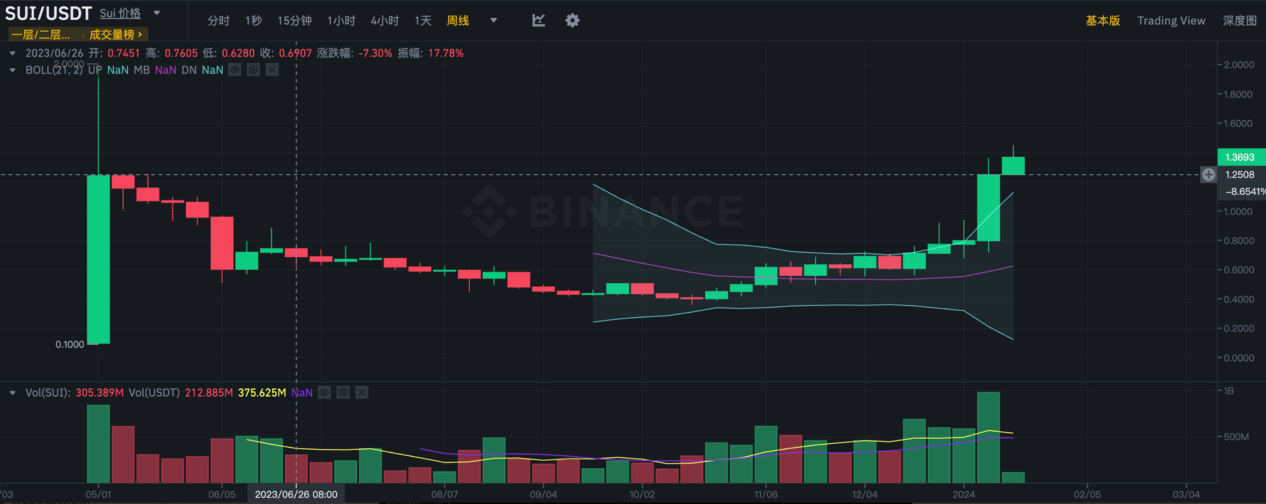Toggle BOLL indicator visibility eye

[235, 70]
